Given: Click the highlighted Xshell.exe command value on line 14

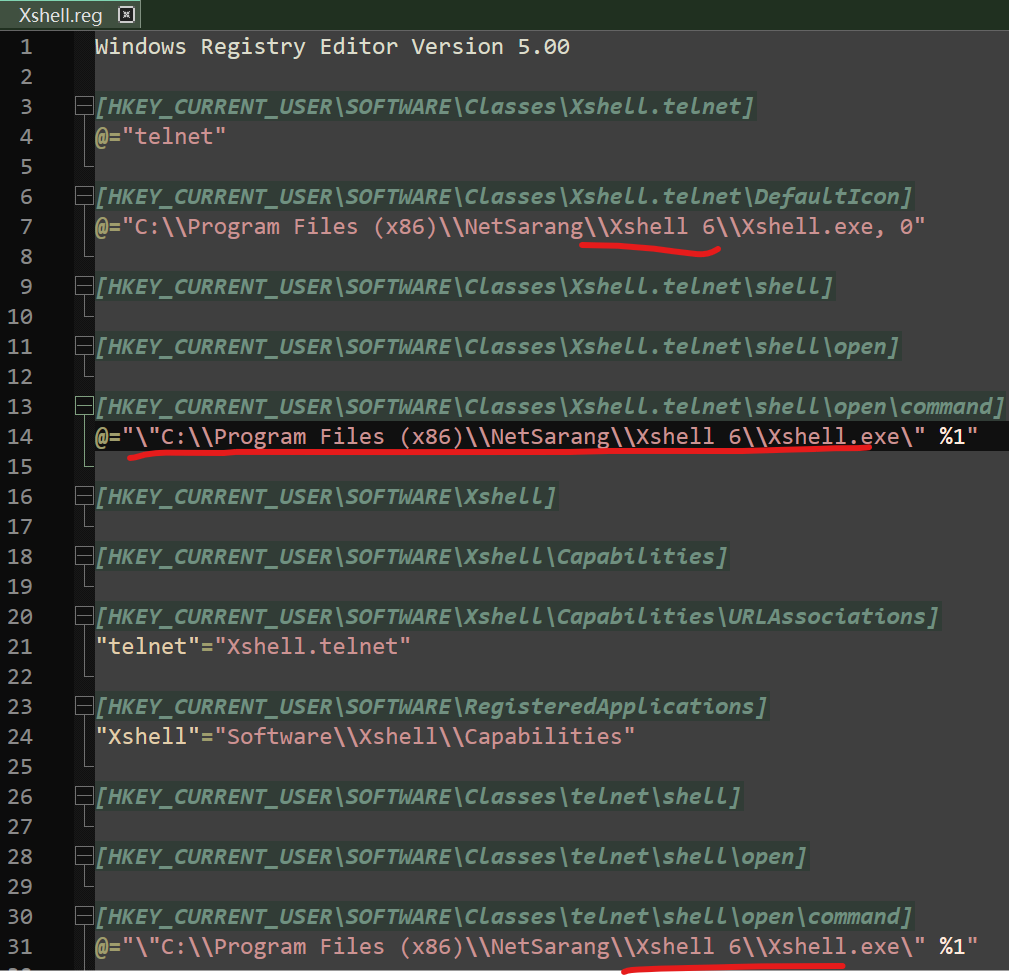Looking at the screenshot, I should click(537, 436).
